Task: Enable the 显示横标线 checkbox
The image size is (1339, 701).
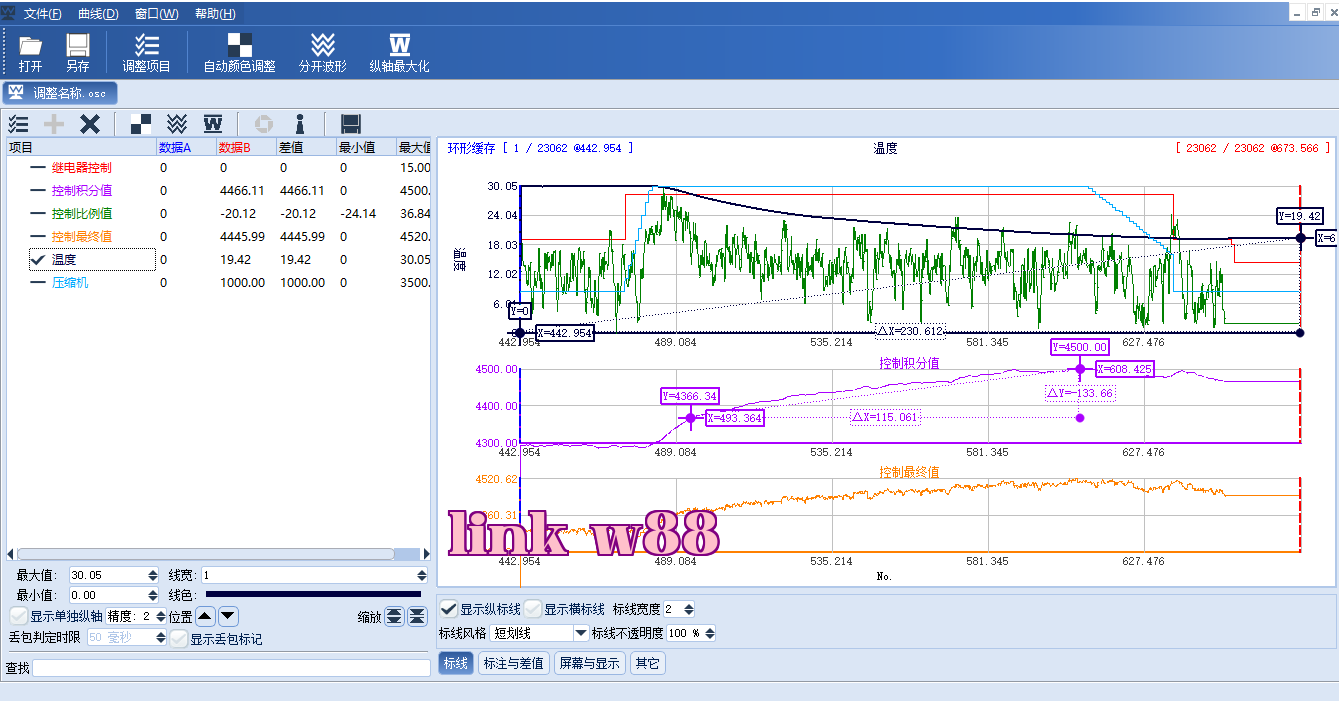Action: 534,609
